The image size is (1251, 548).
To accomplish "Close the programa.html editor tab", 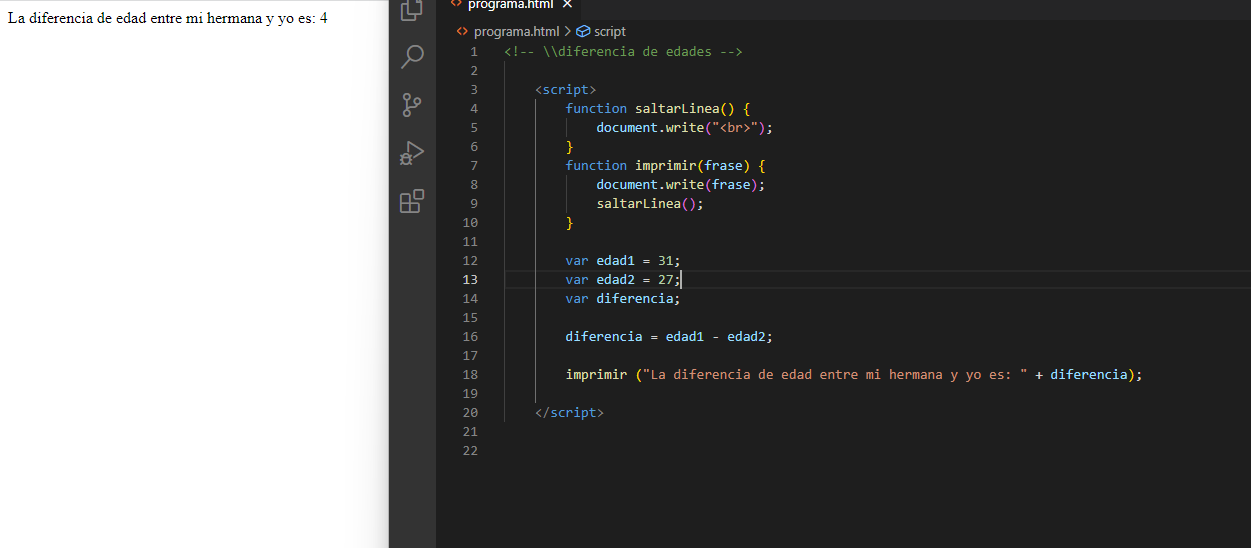I will tap(567, 4).
